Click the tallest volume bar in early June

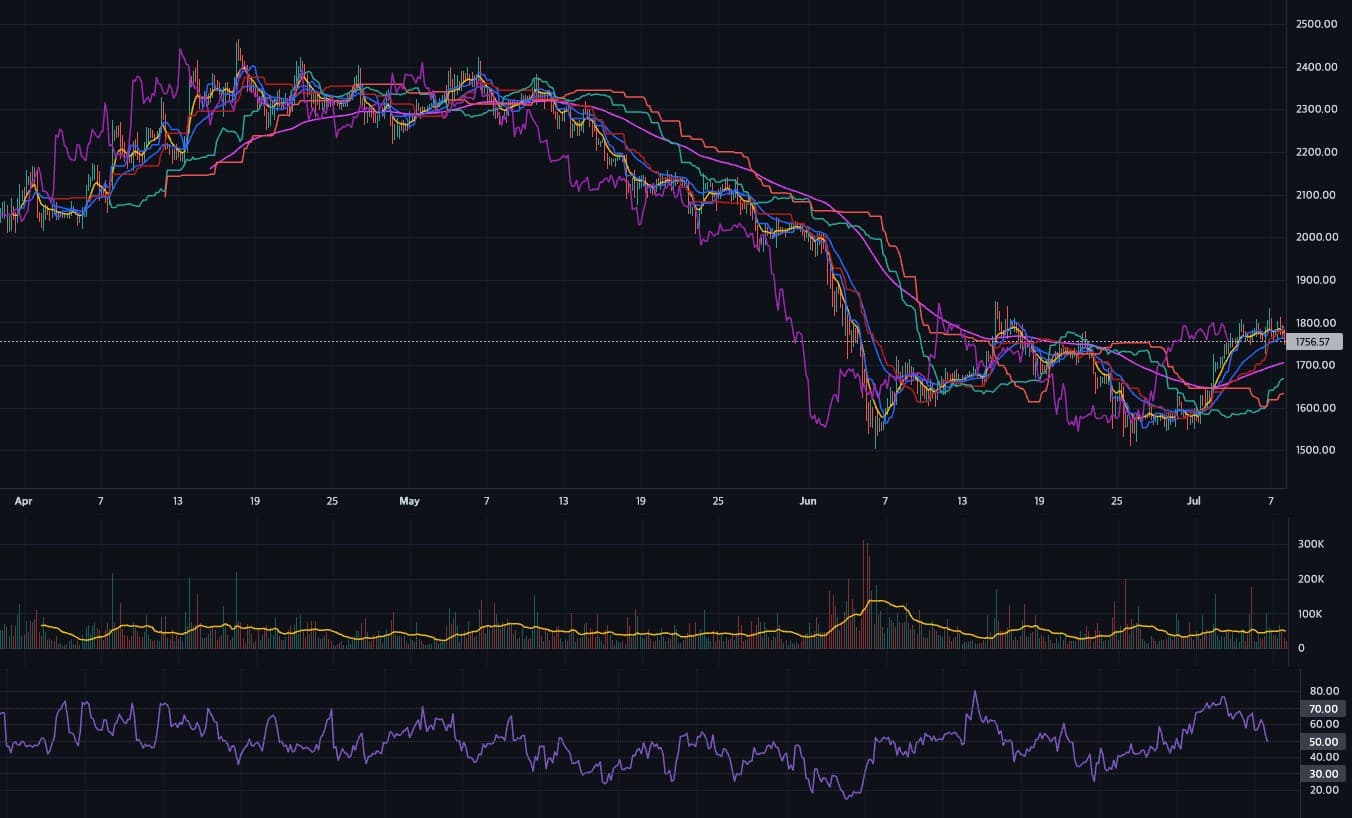[x=865, y=595]
